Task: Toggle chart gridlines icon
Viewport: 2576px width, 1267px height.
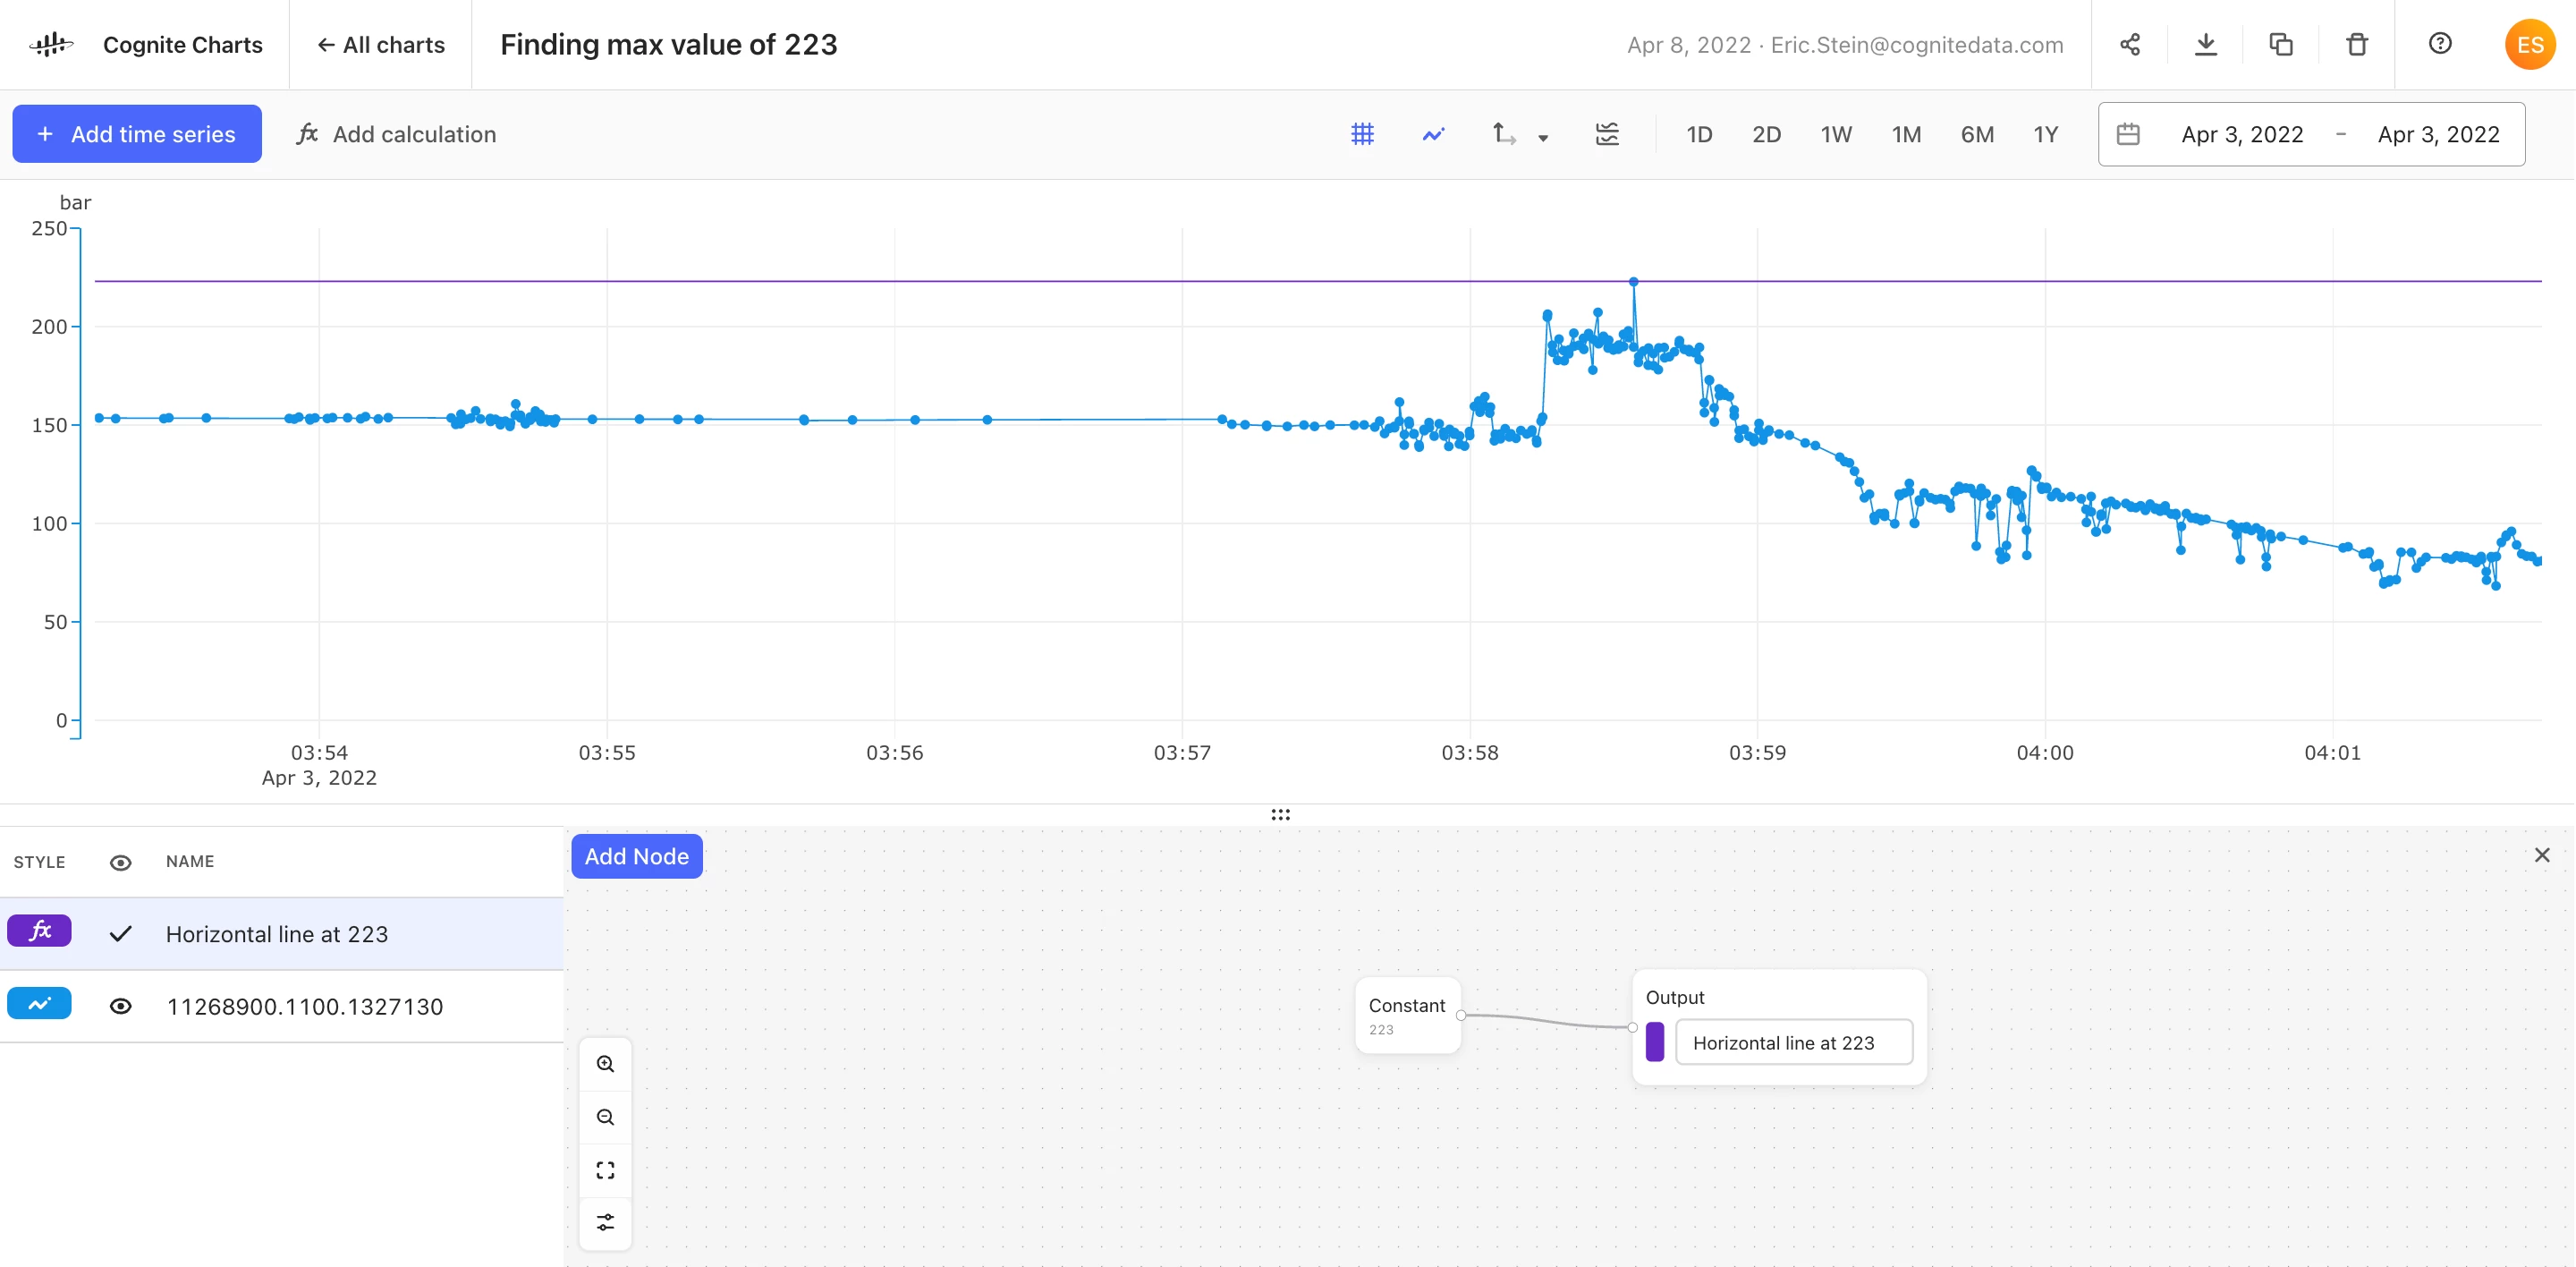Action: [1362, 134]
